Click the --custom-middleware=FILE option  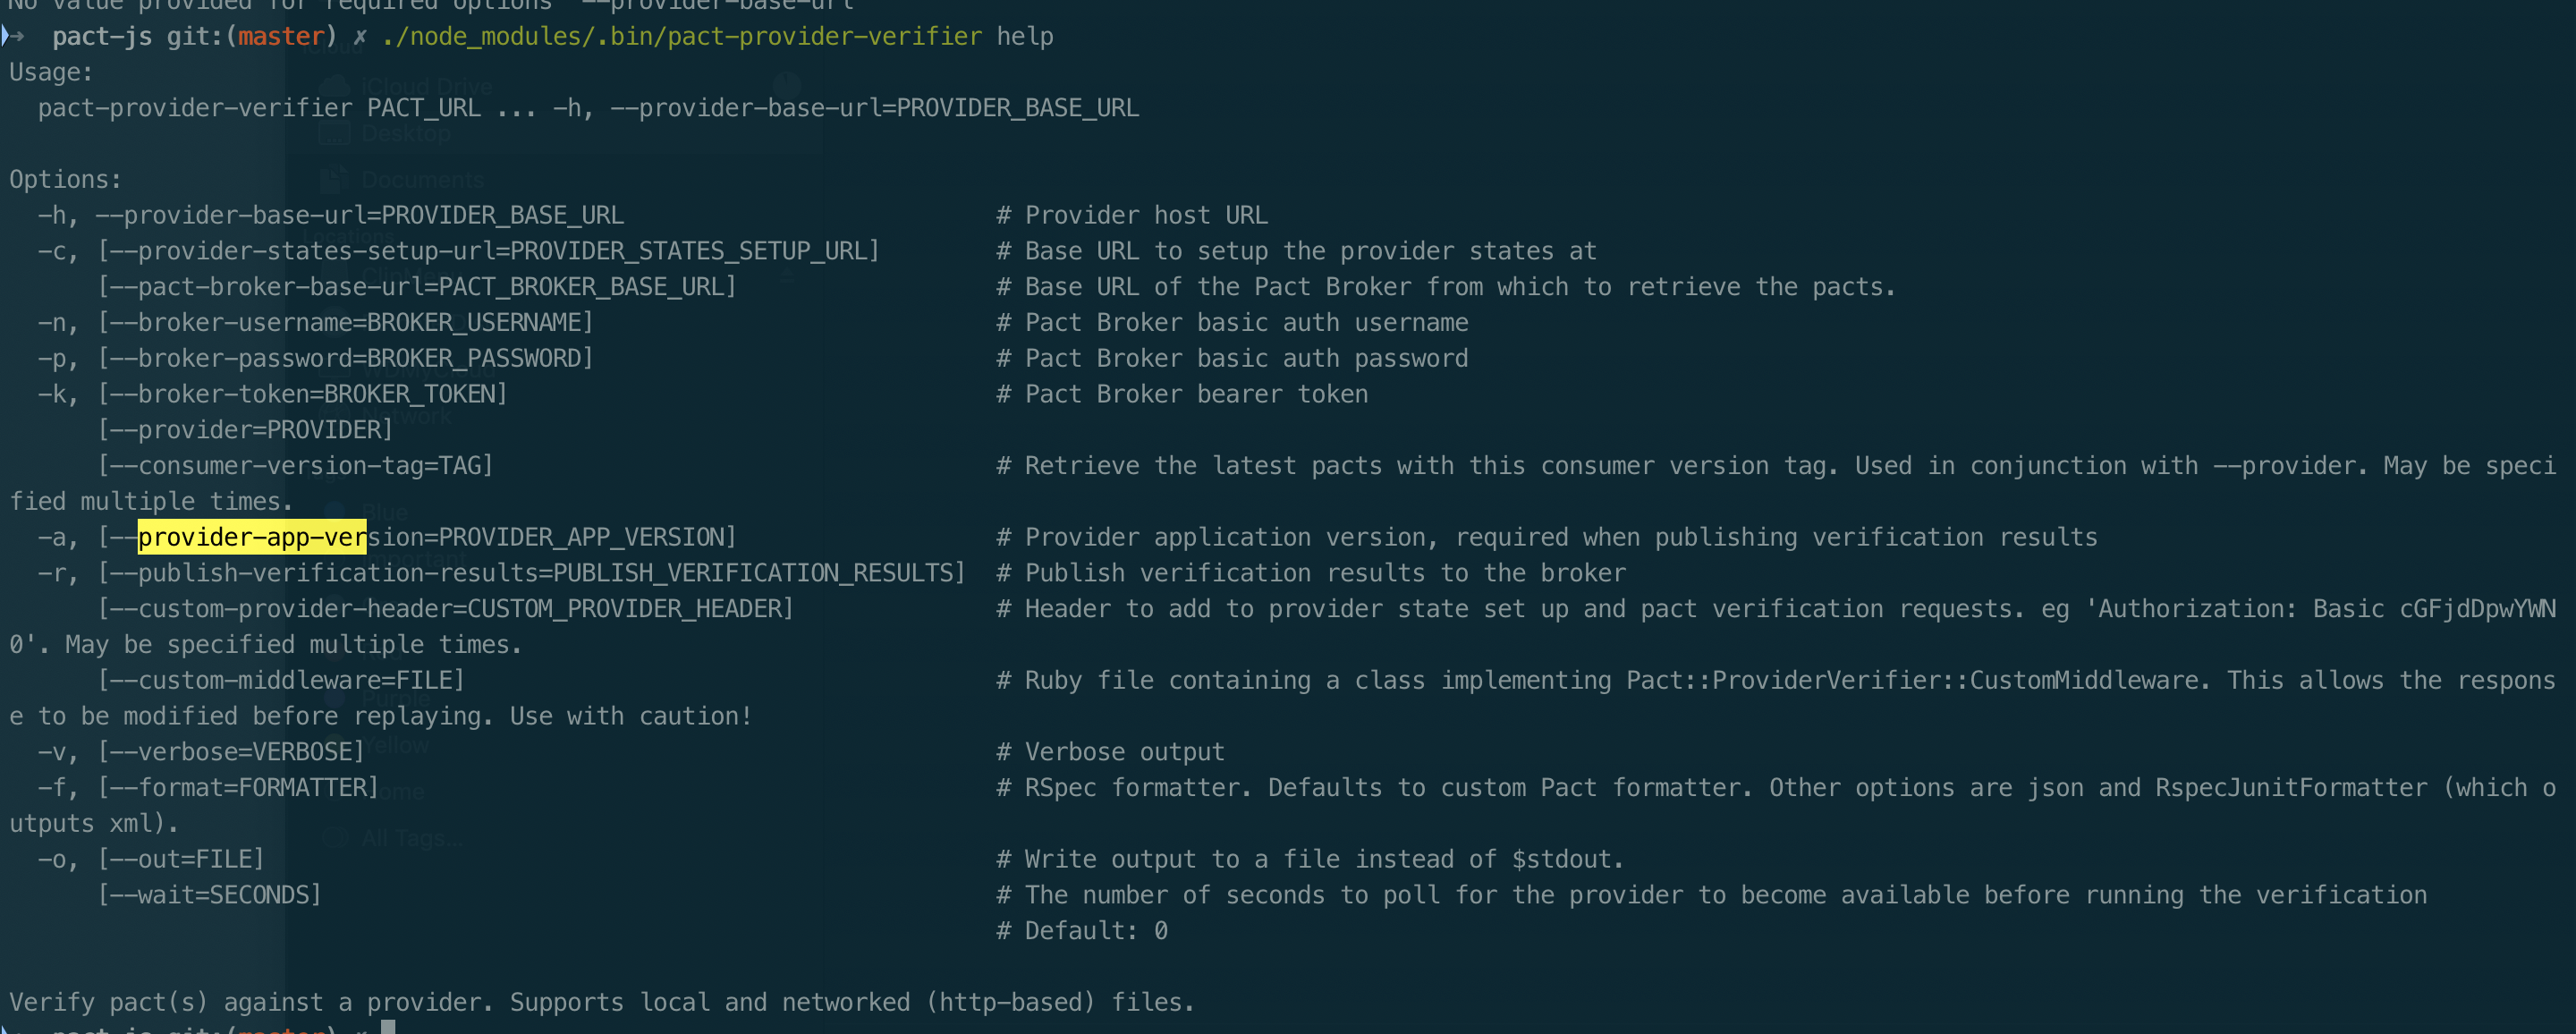point(281,680)
